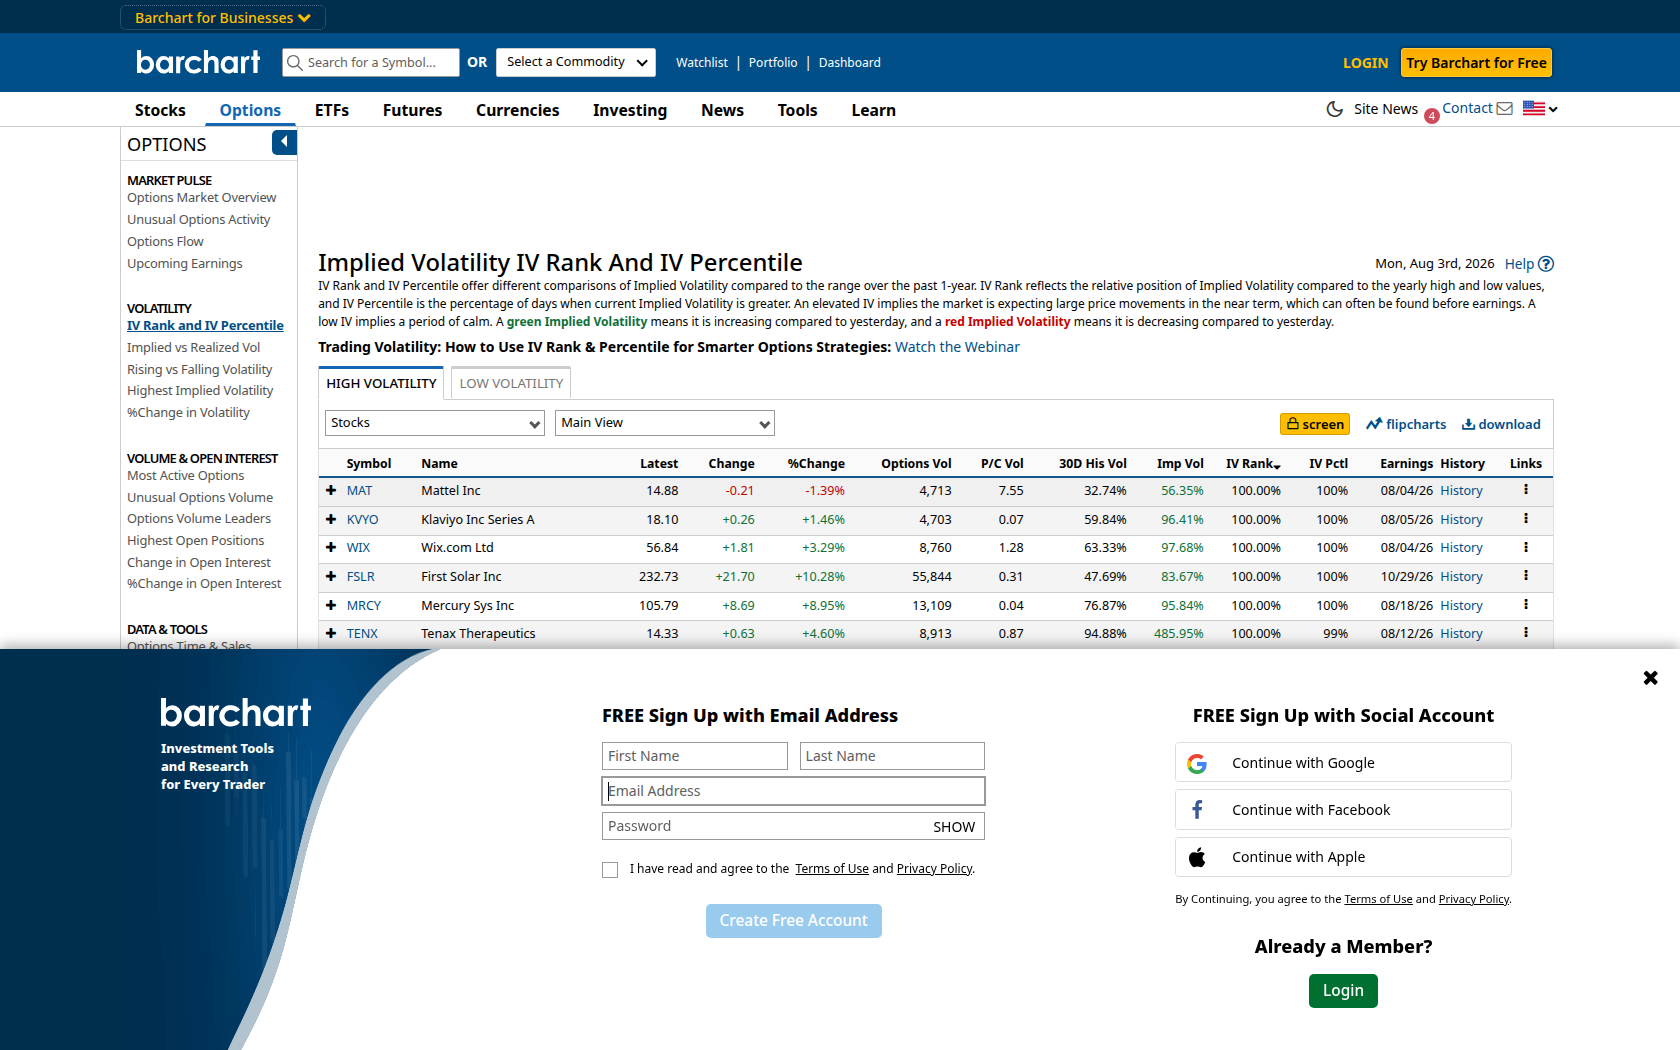
Task: Focus the First Name field
Action: coord(695,756)
